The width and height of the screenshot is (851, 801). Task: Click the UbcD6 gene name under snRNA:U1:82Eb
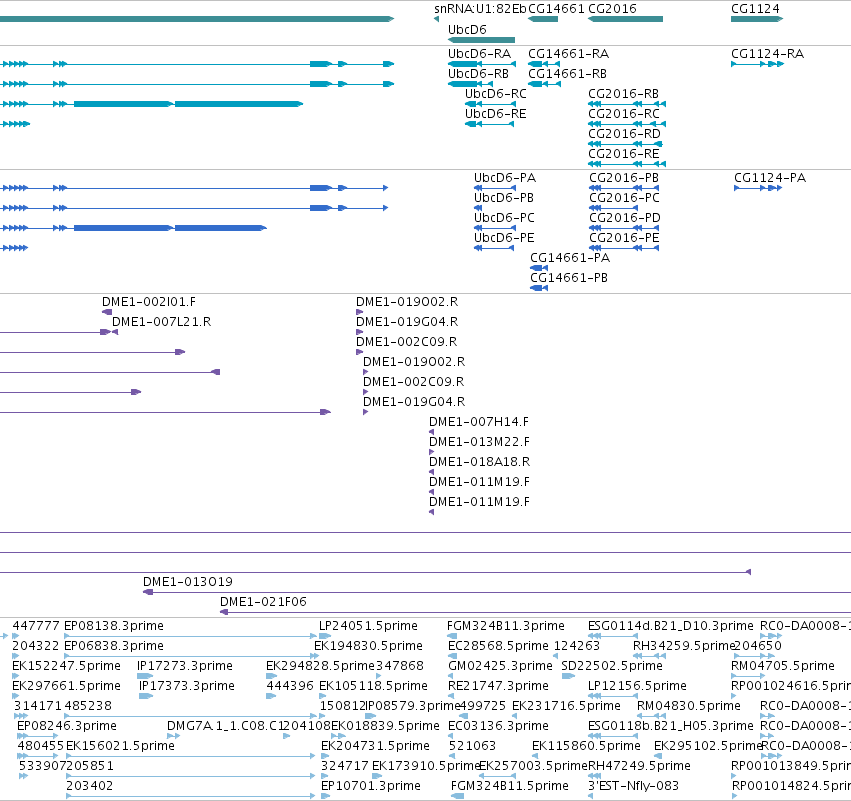click(x=467, y=30)
